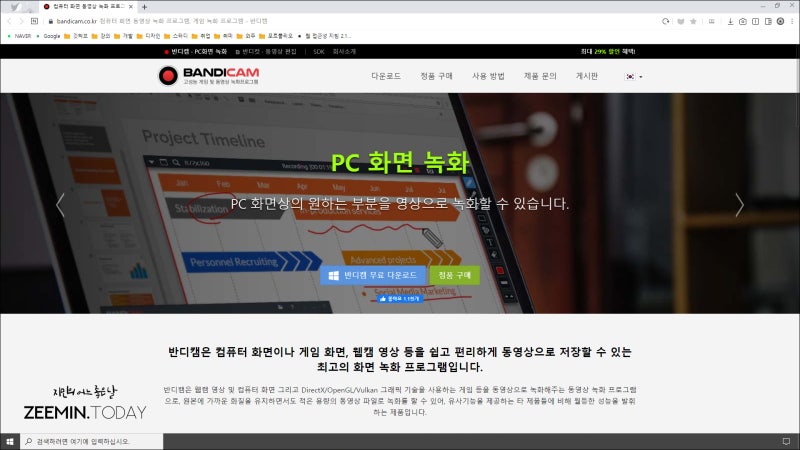Open the 포트폴리오 bookmark folder
The width and height of the screenshot is (800, 450).
[x=276, y=36]
